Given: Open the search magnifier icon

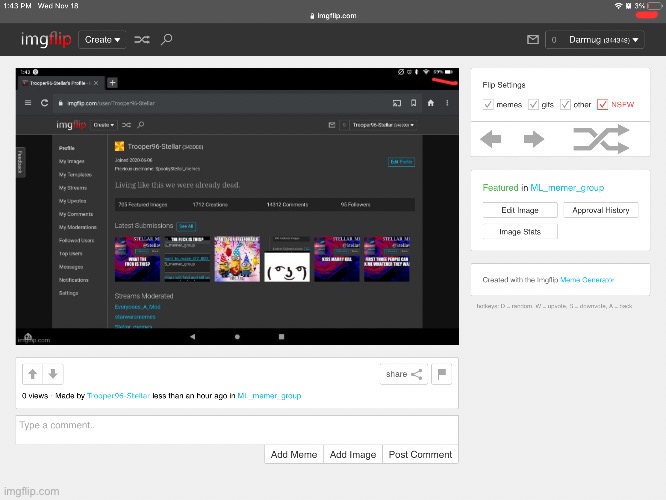Looking at the screenshot, I should click(166, 40).
